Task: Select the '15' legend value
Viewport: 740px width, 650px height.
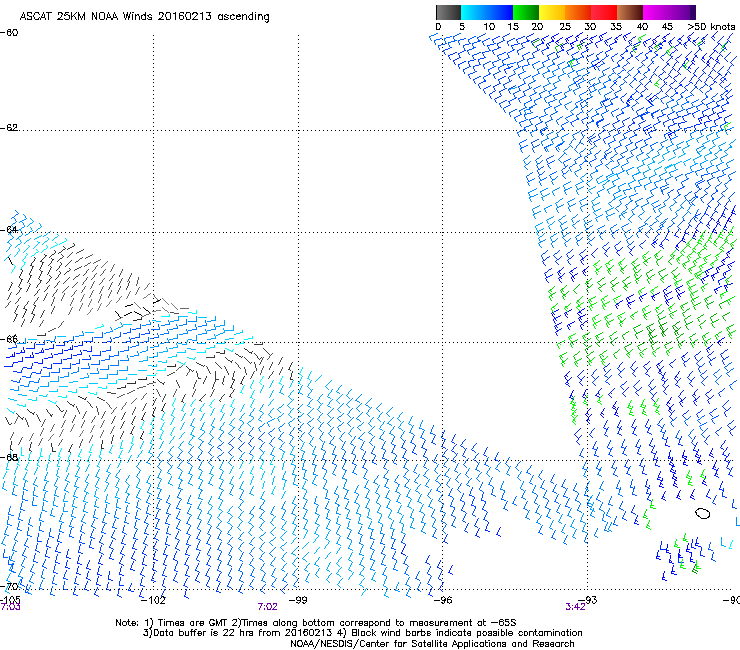Action: [513, 27]
